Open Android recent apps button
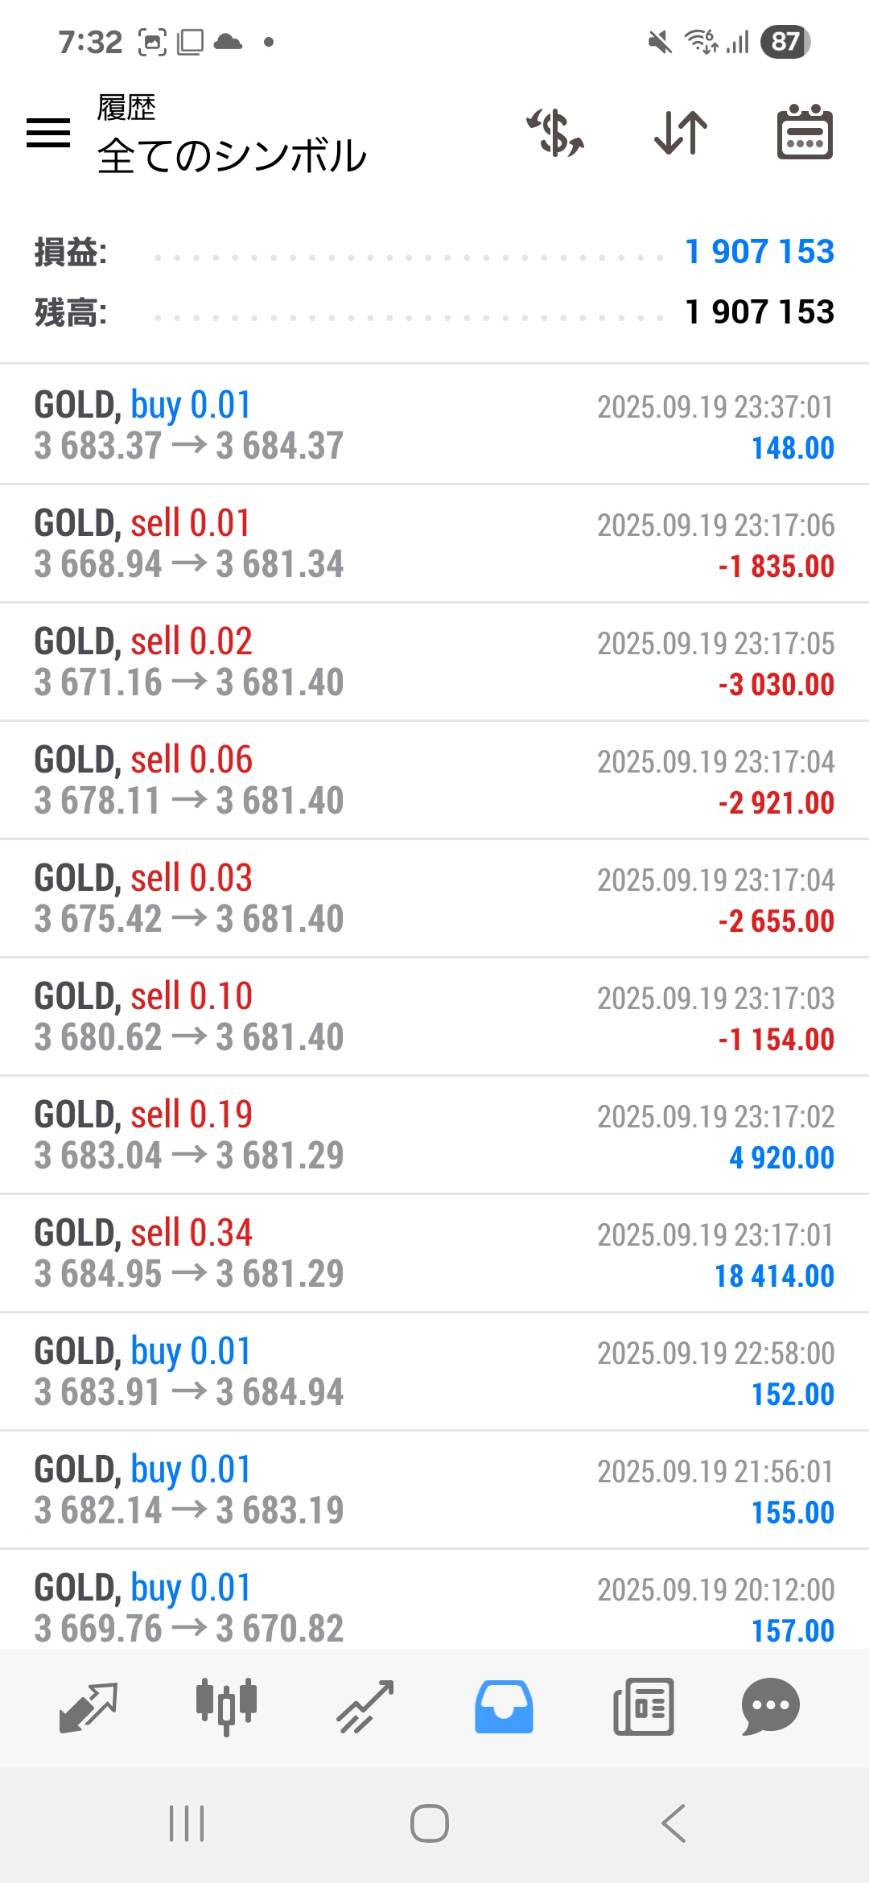 point(187,1823)
